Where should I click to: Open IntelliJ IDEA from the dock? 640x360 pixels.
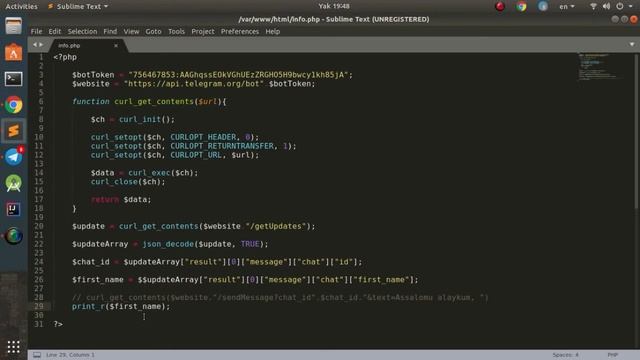tap(13, 209)
